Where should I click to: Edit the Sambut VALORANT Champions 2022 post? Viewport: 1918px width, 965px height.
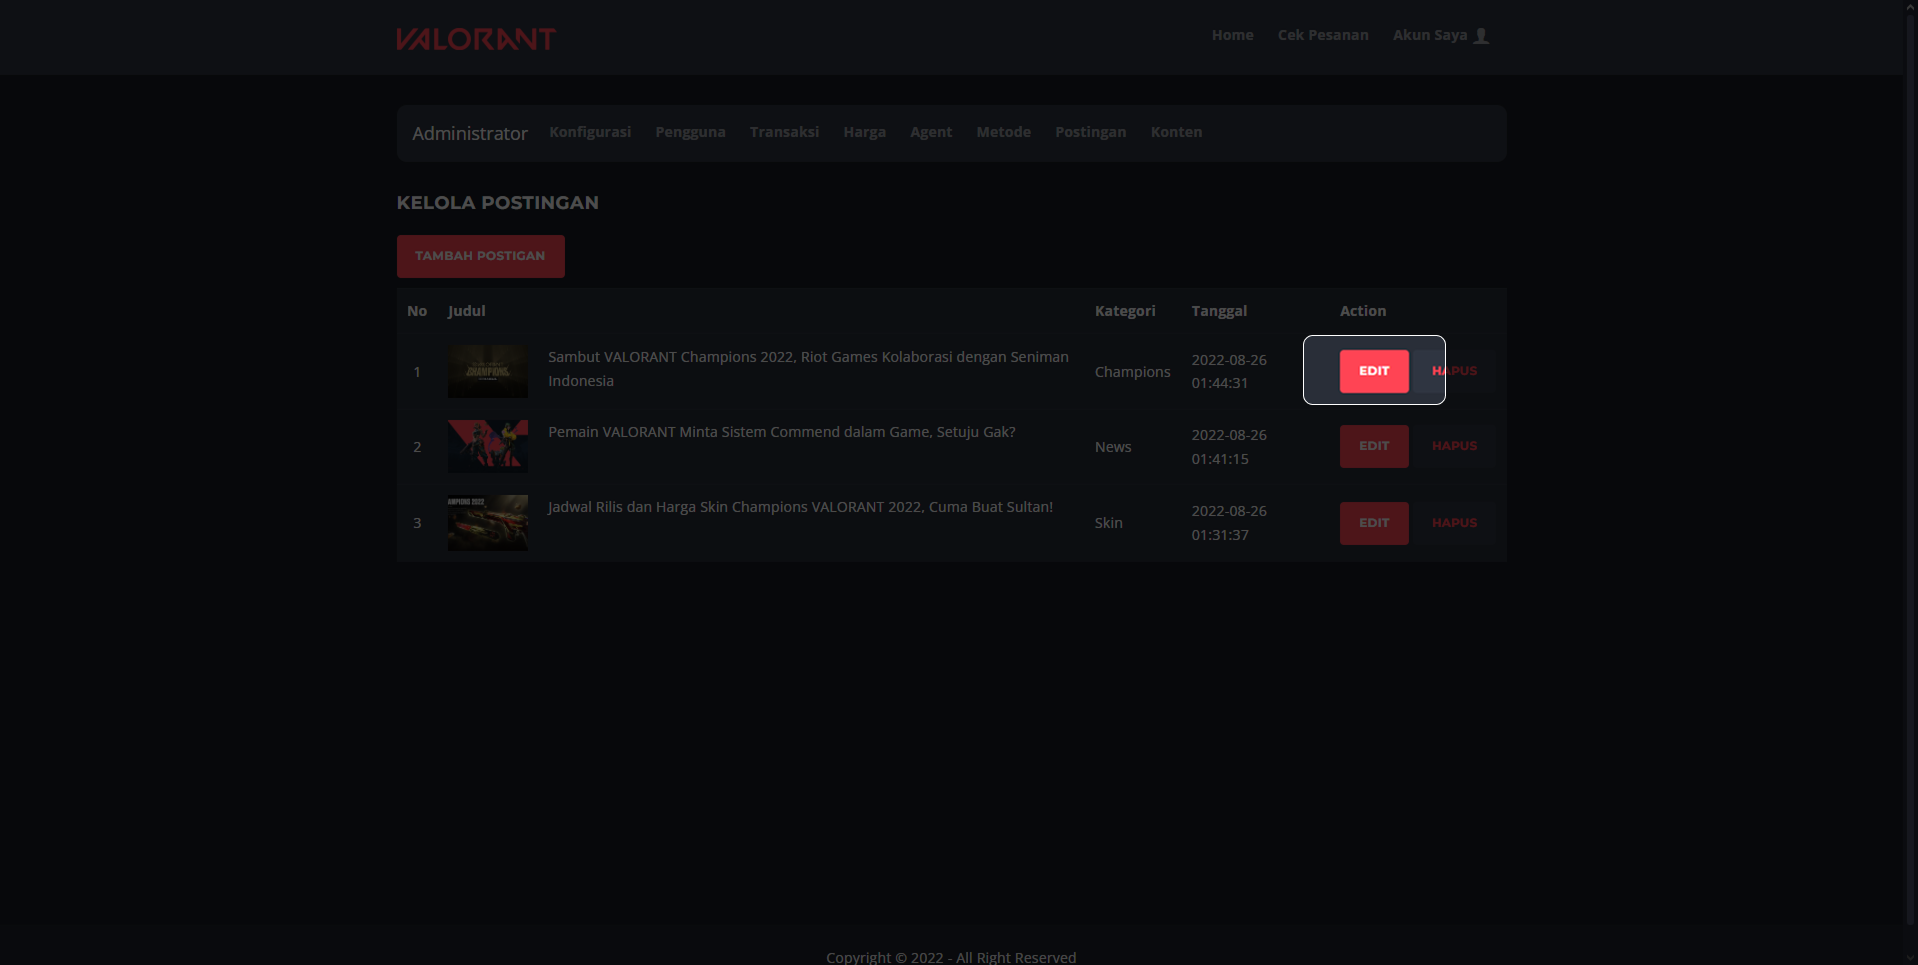point(1374,371)
